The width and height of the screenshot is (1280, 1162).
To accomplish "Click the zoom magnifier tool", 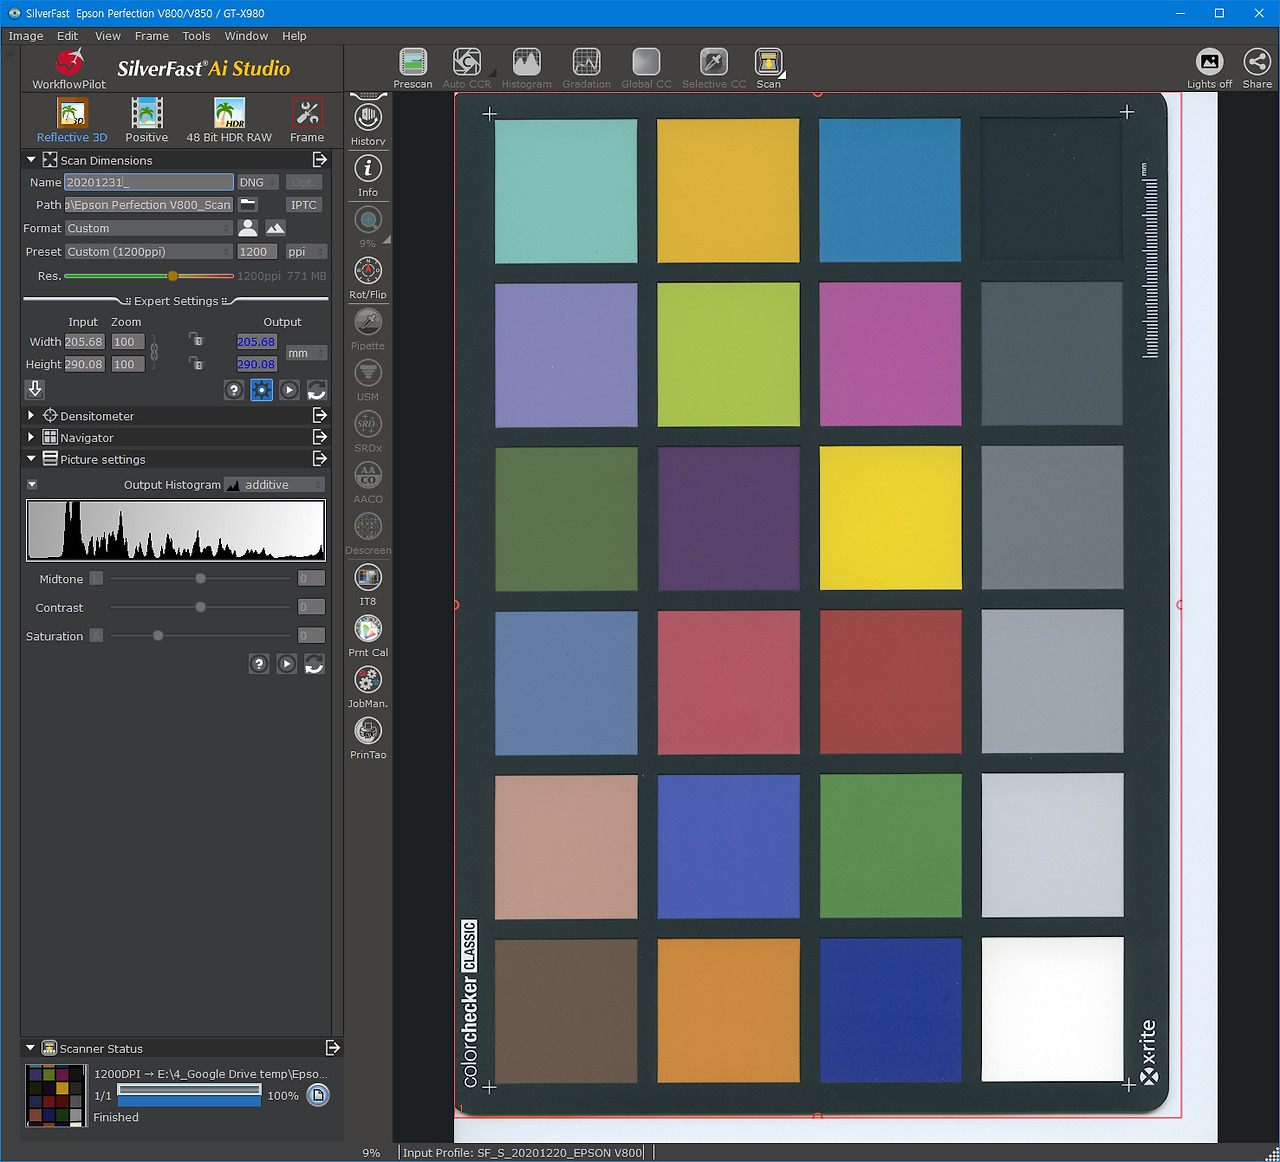I will pos(368,220).
